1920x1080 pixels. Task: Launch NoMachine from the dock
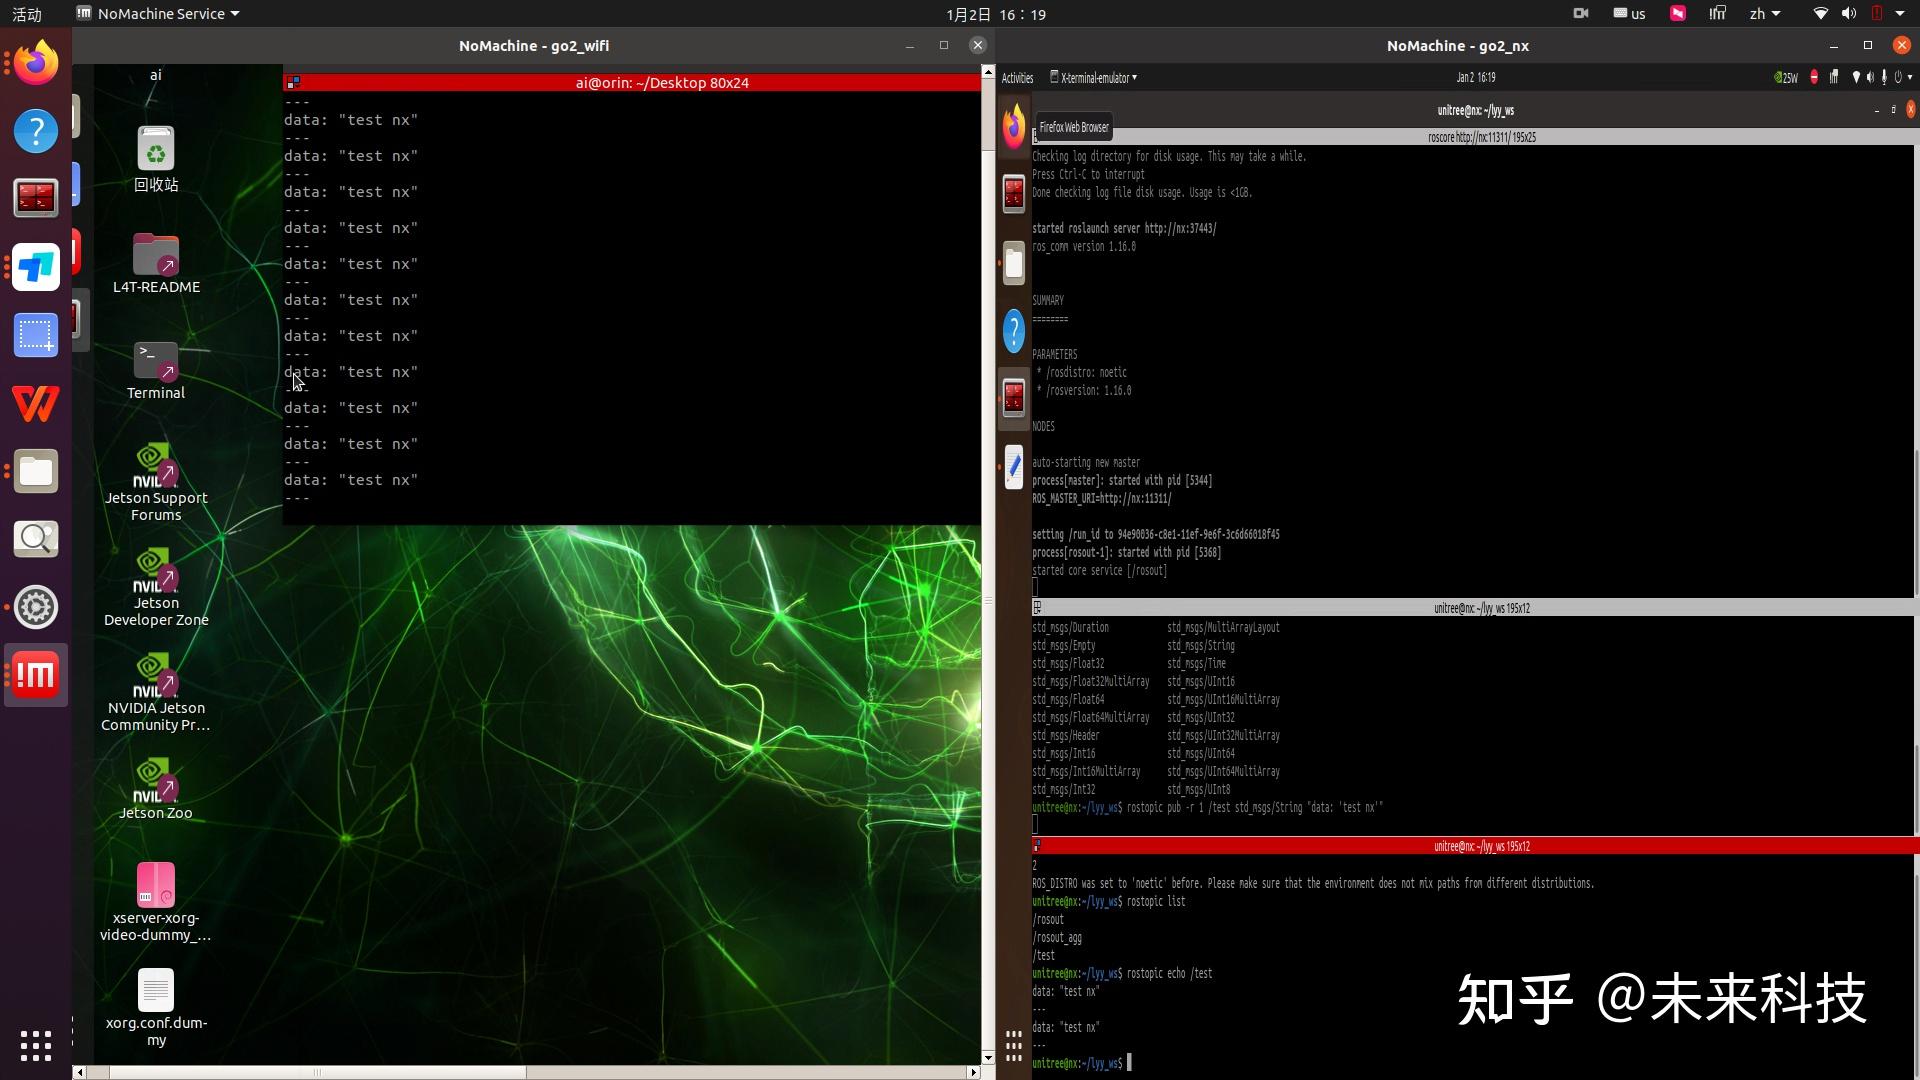pyautogui.click(x=36, y=675)
